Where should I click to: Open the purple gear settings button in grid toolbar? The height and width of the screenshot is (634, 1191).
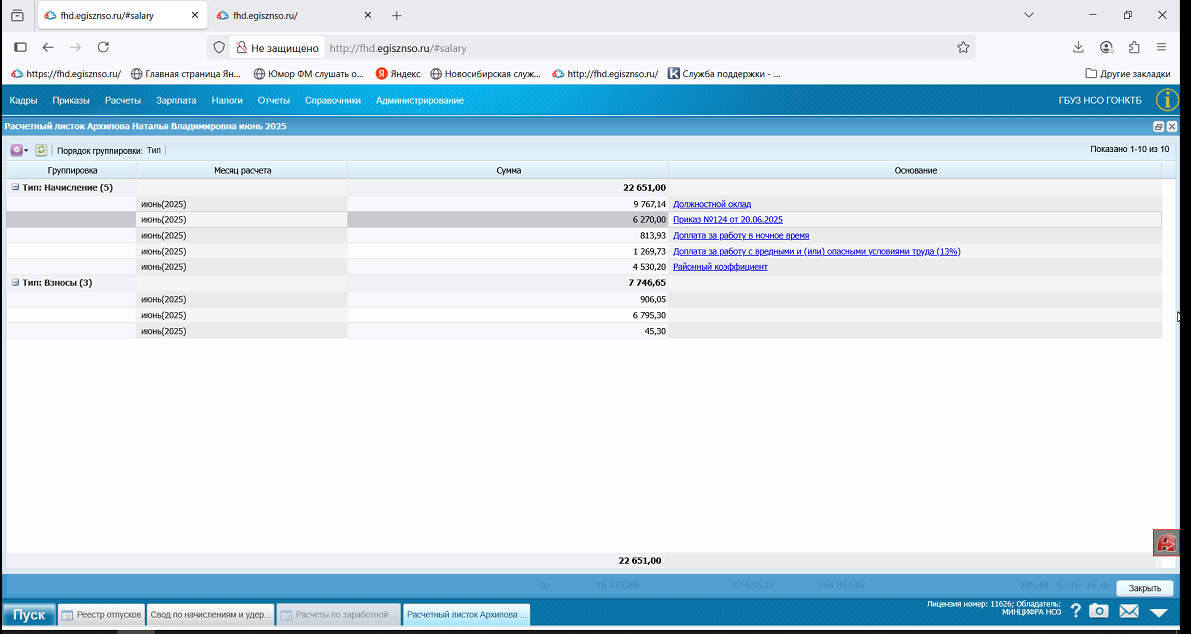(x=16, y=150)
